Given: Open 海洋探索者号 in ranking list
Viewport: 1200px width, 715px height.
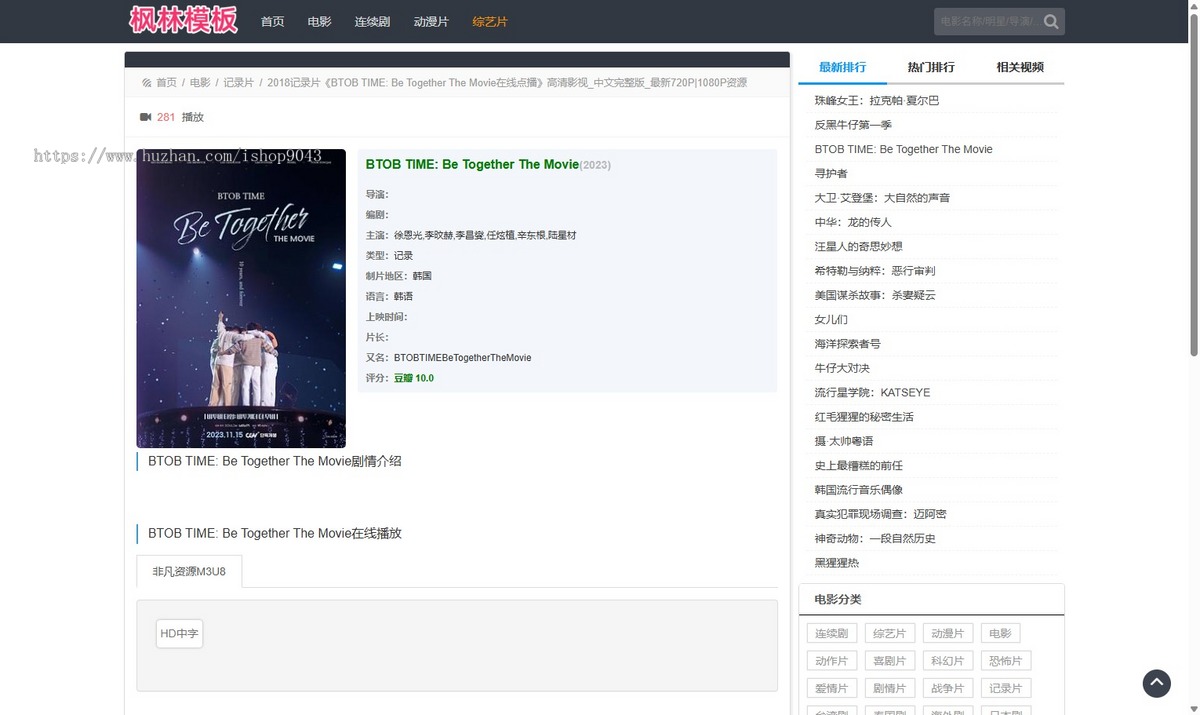Looking at the screenshot, I should tap(847, 344).
